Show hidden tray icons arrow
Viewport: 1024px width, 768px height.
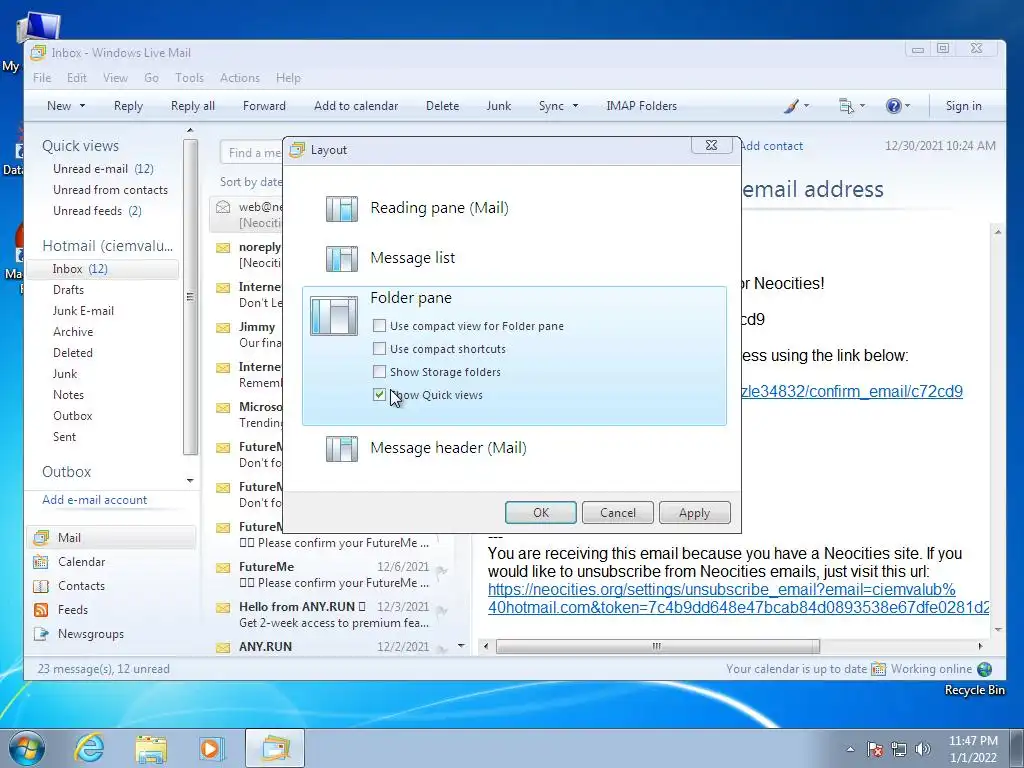pos(850,749)
